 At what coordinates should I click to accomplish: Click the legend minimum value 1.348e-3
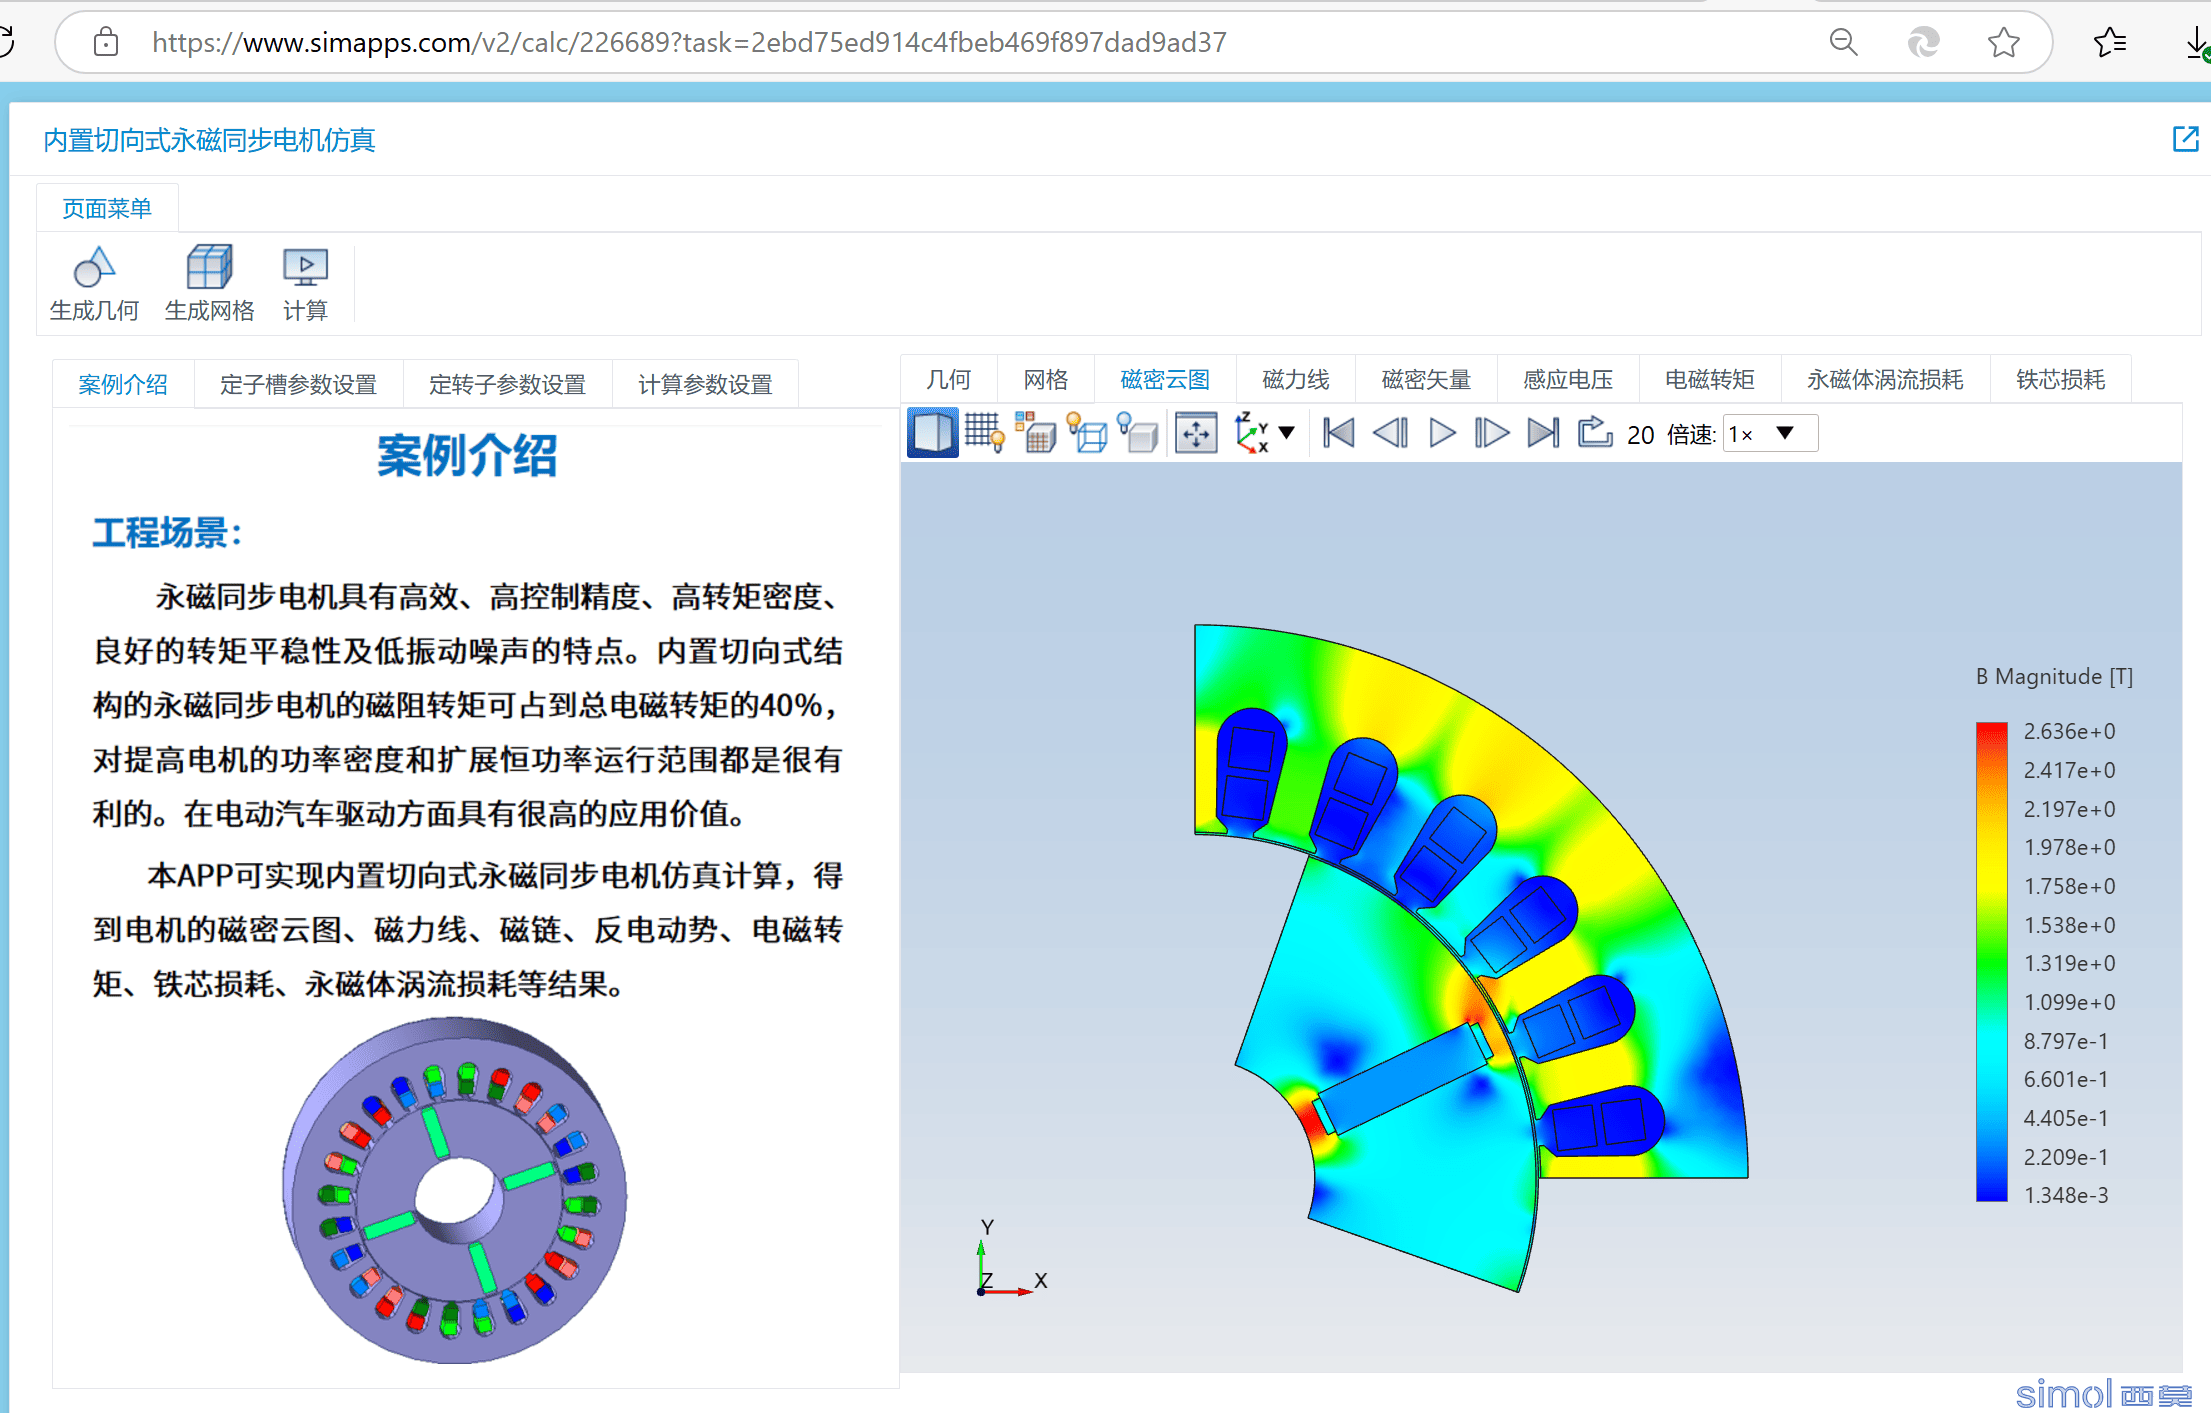(2066, 1196)
